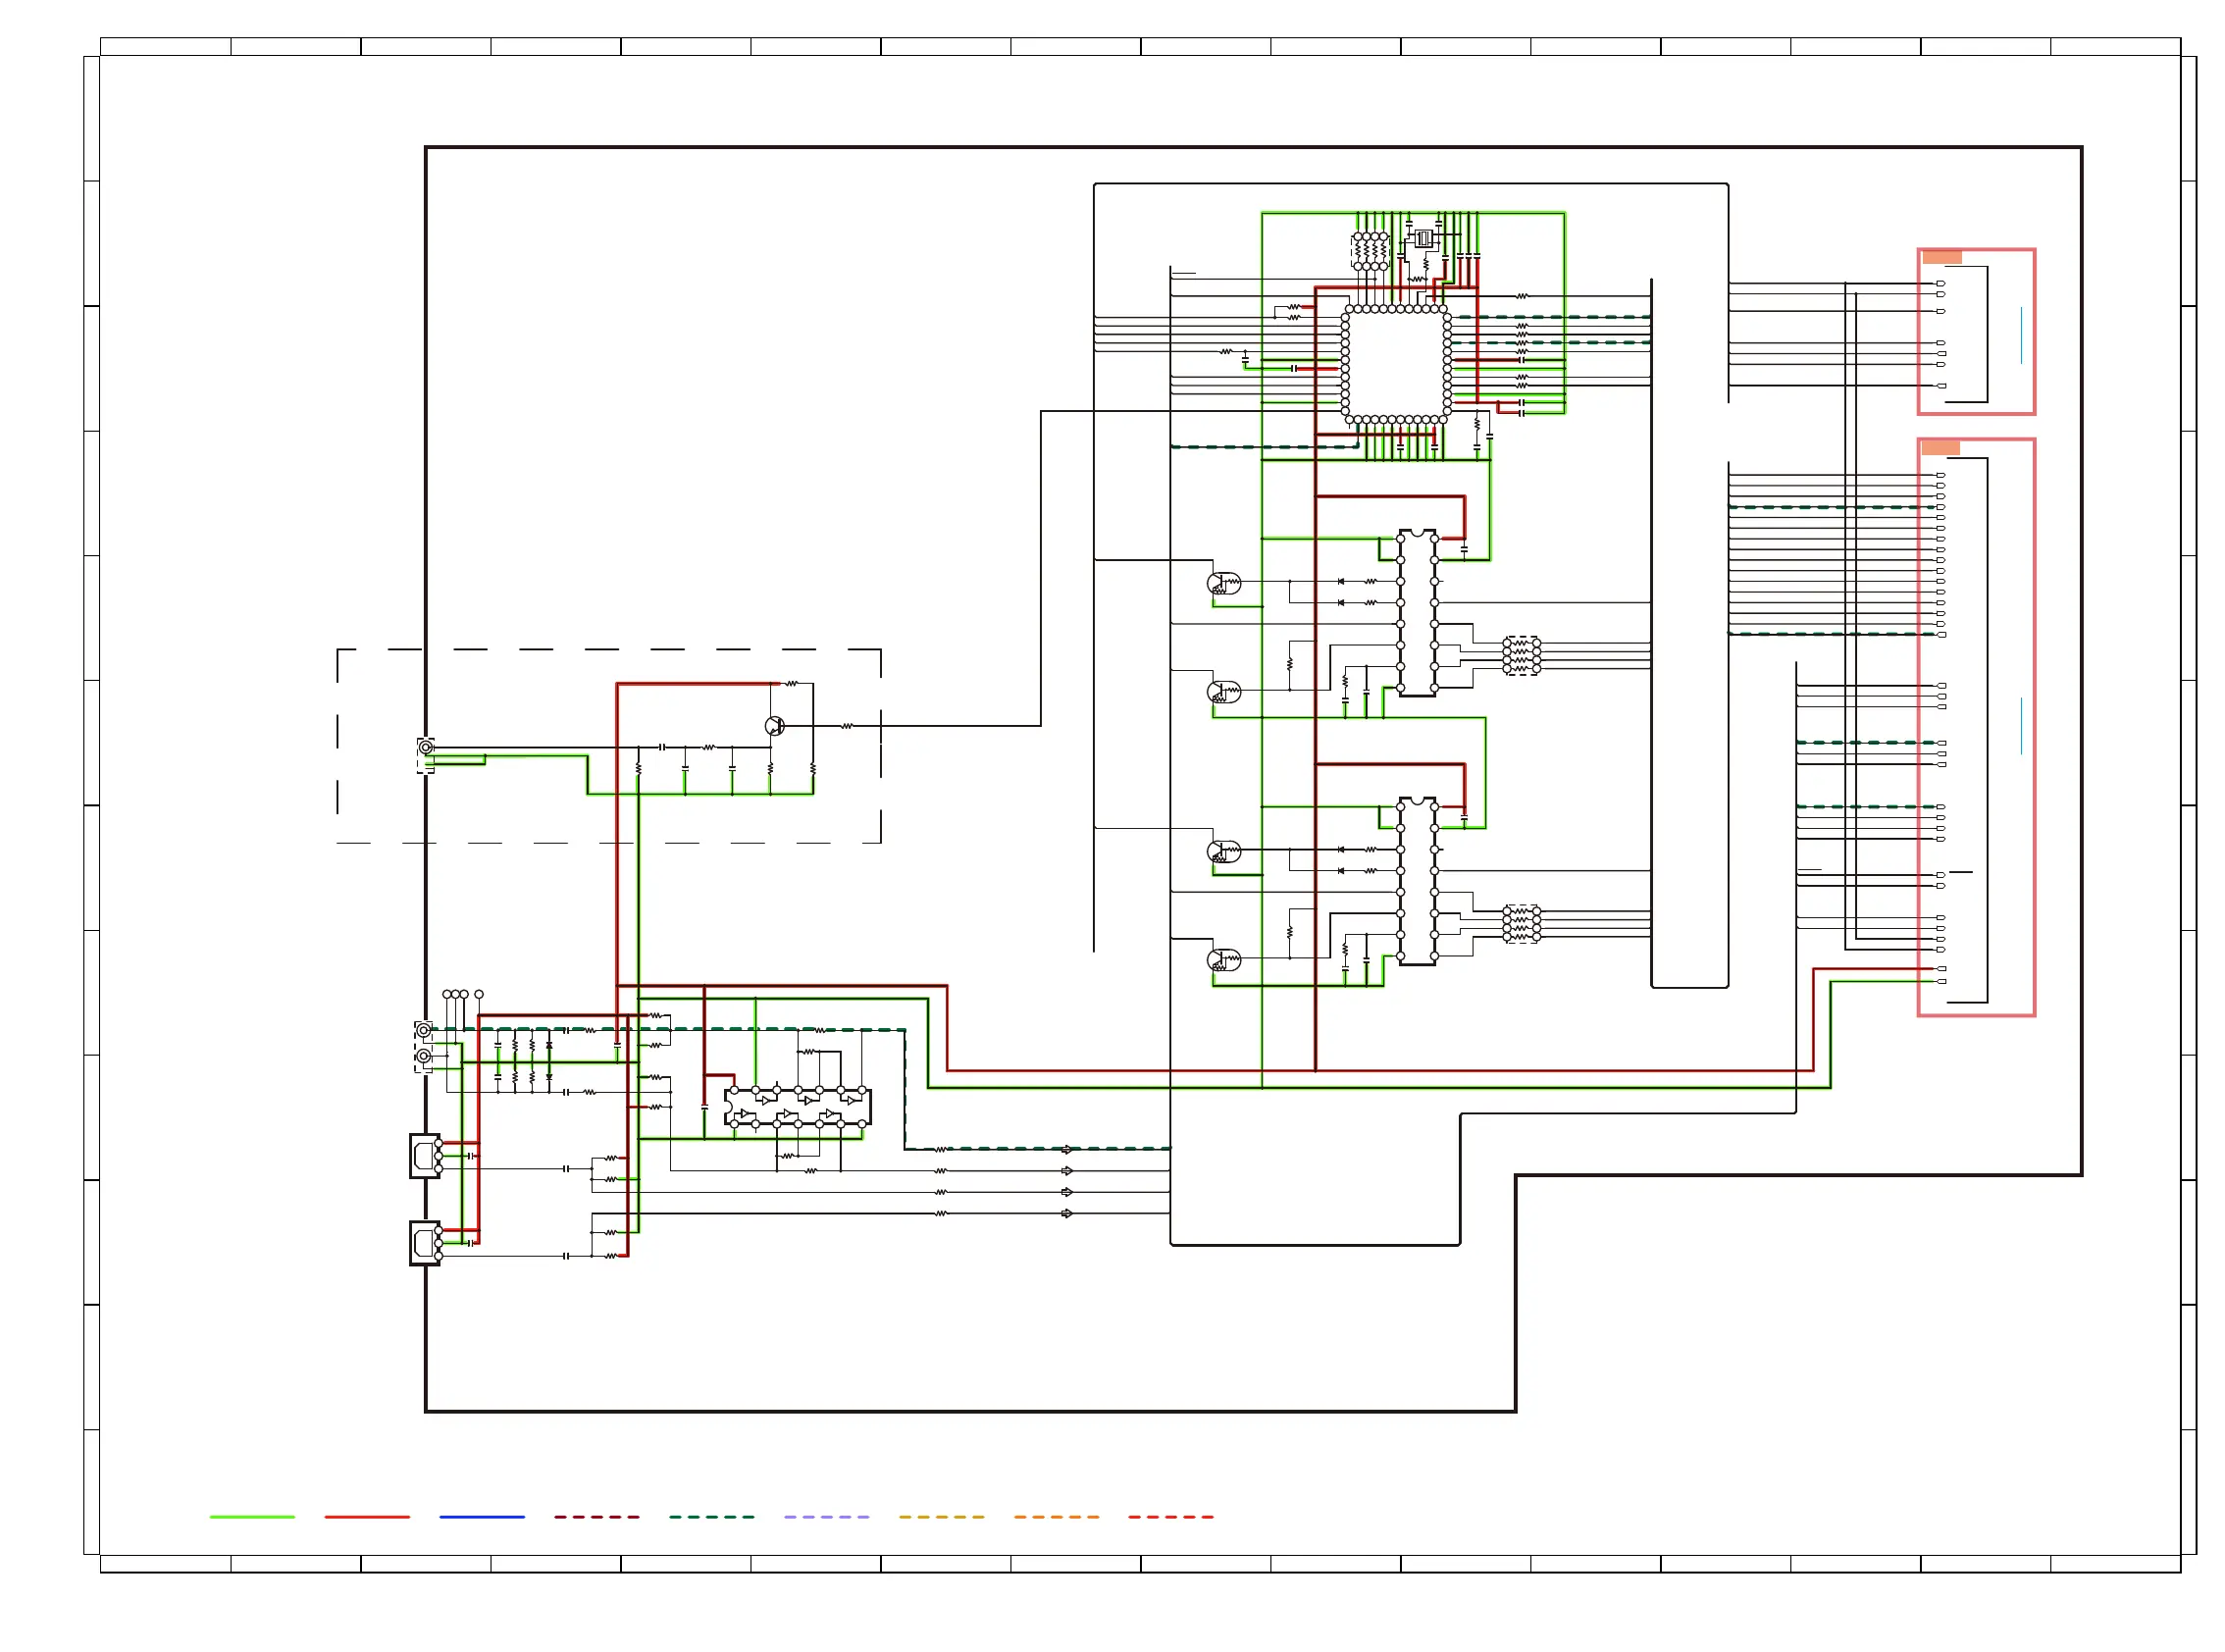The height and width of the screenshot is (1652, 2225).
Task: Click the solid red legend line
Action: pyautogui.click(x=367, y=1517)
